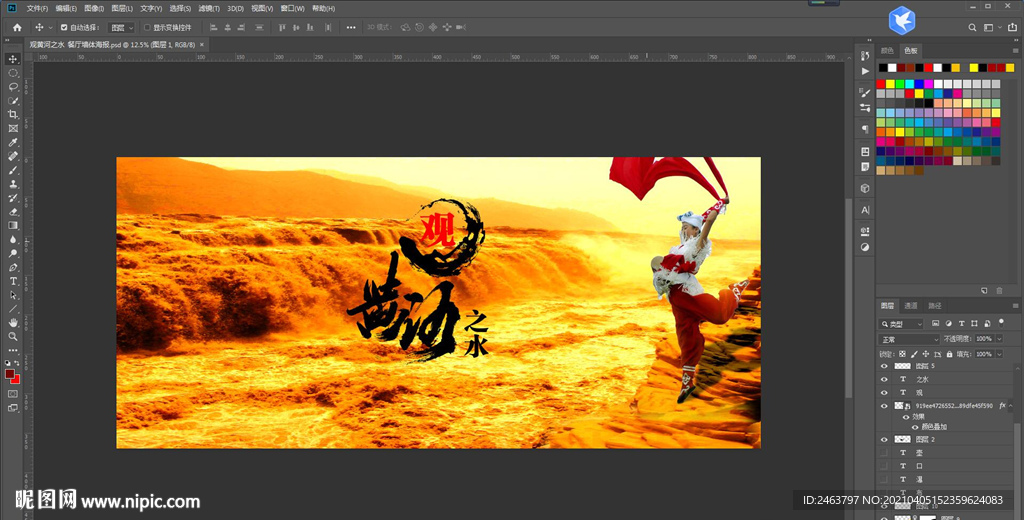Select the Crop tool
This screenshot has height=520, width=1024.
point(13,115)
